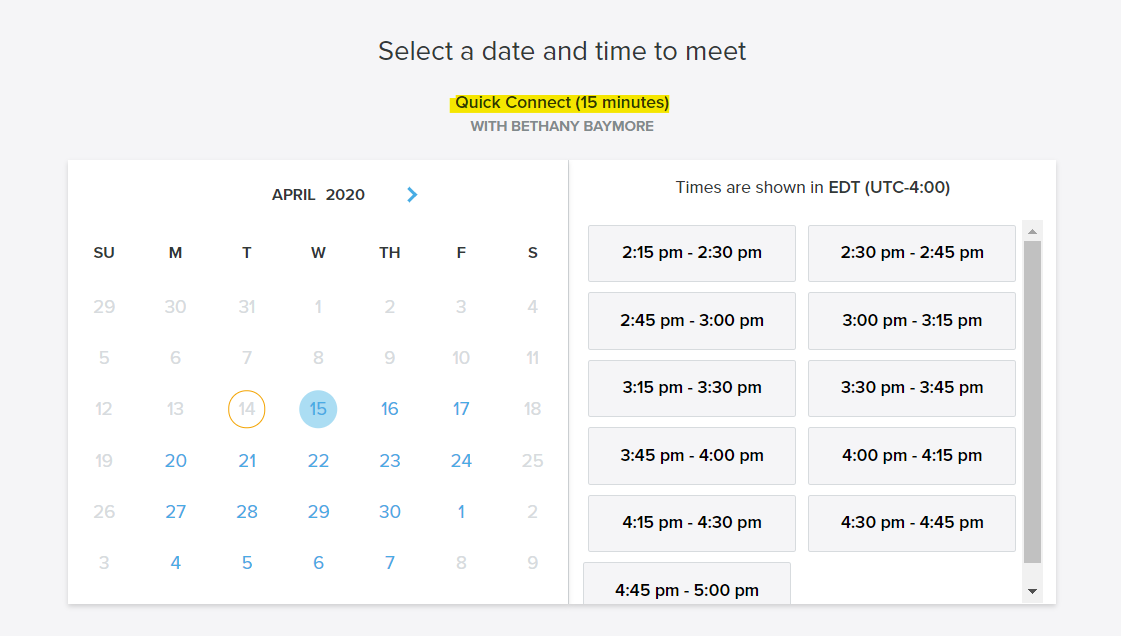
Task: Choose the 4:45 pm - 5:00 pm slot
Action: [x=687, y=587]
